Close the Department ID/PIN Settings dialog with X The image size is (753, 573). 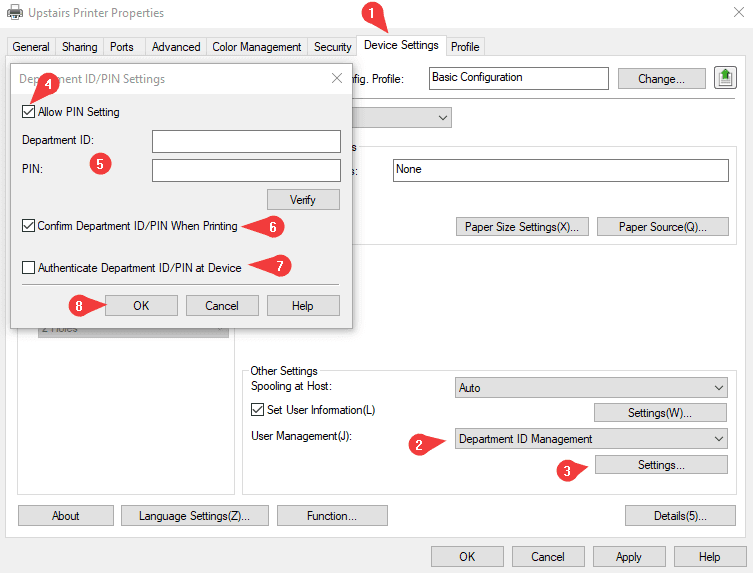coord(336,78)
